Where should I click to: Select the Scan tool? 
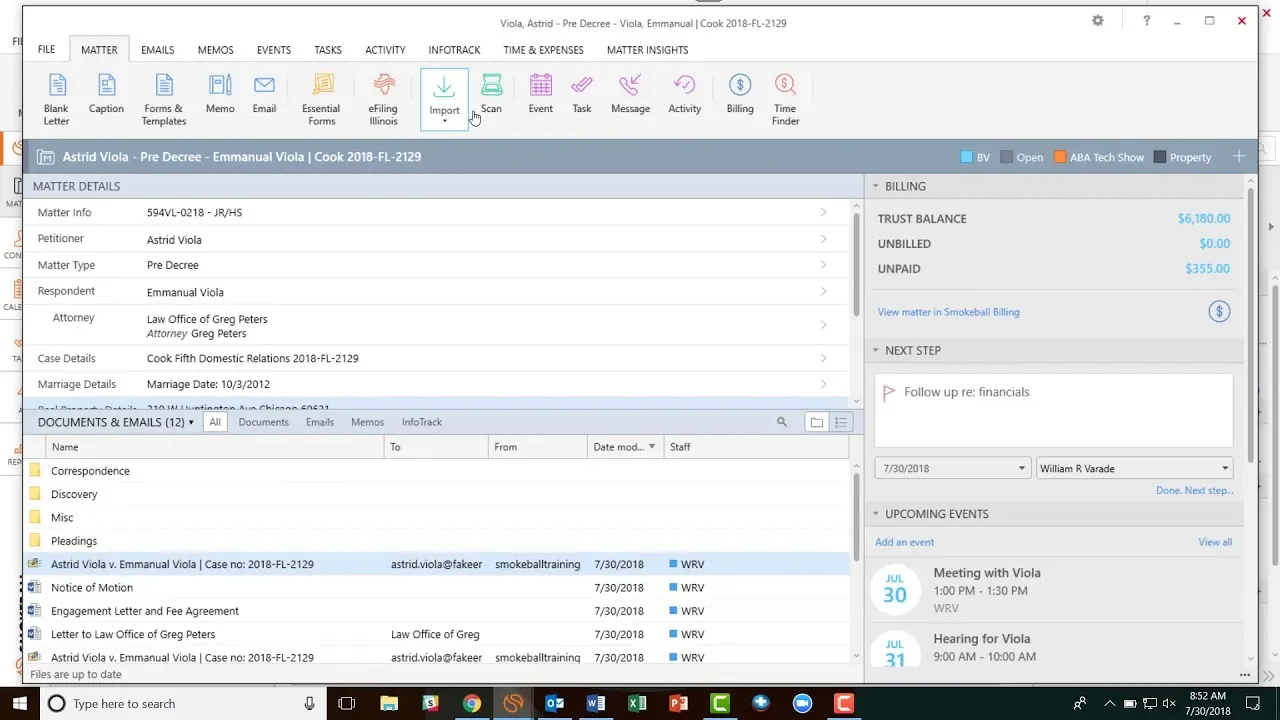pyautogui.click(x=491, y=95)
